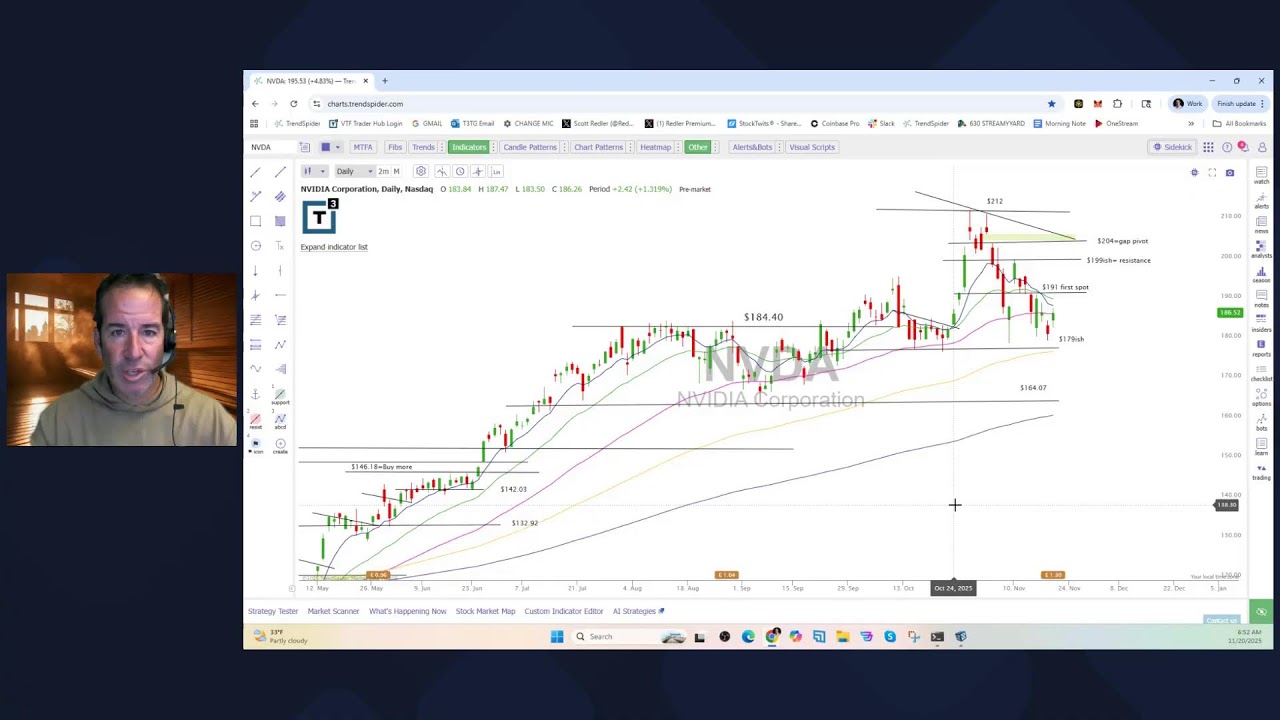Viewport: 1280px width, 720px height.
Task: Choose the sine wave drawing tool
Action: coord(255,369)
